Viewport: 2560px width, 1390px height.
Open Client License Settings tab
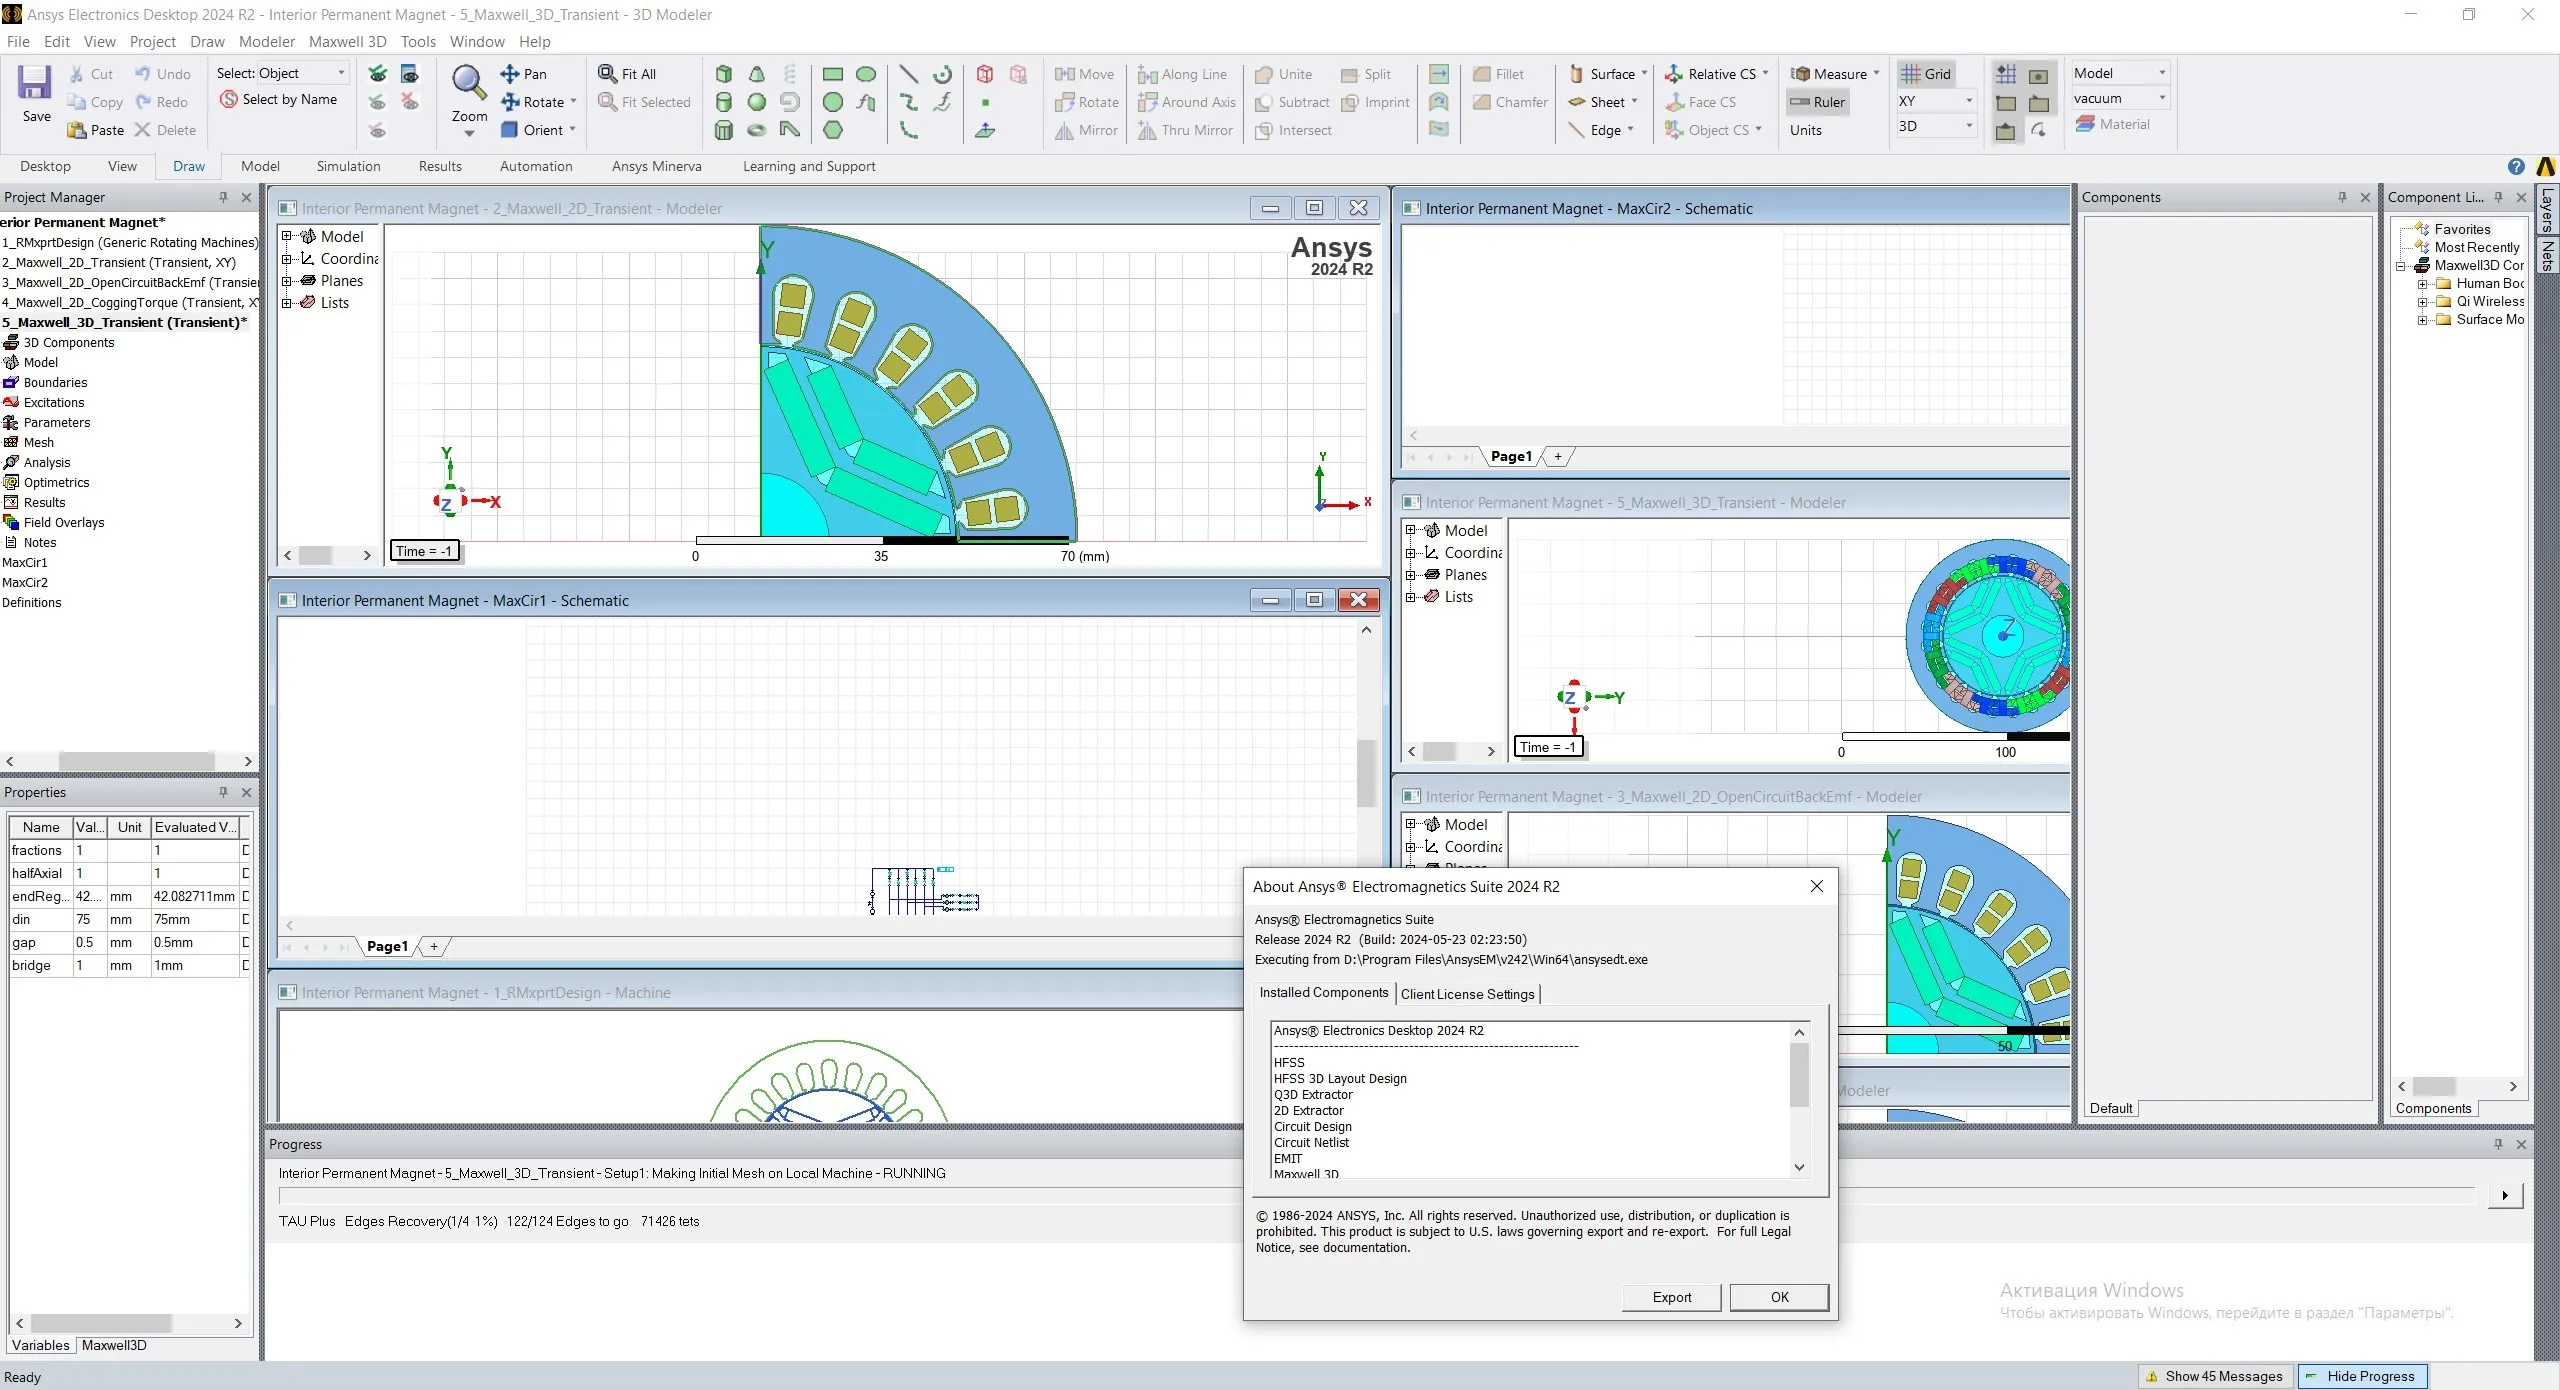coord(1467,994)
